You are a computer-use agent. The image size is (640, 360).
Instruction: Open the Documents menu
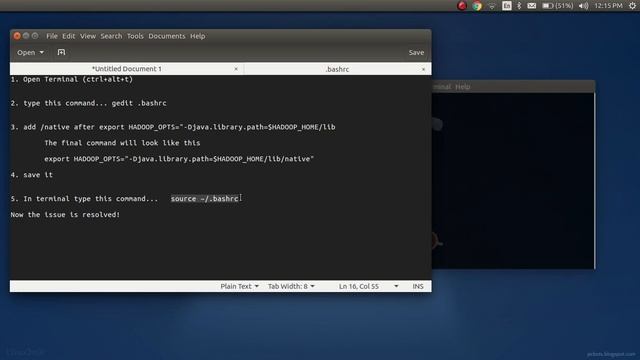(167, 36)
